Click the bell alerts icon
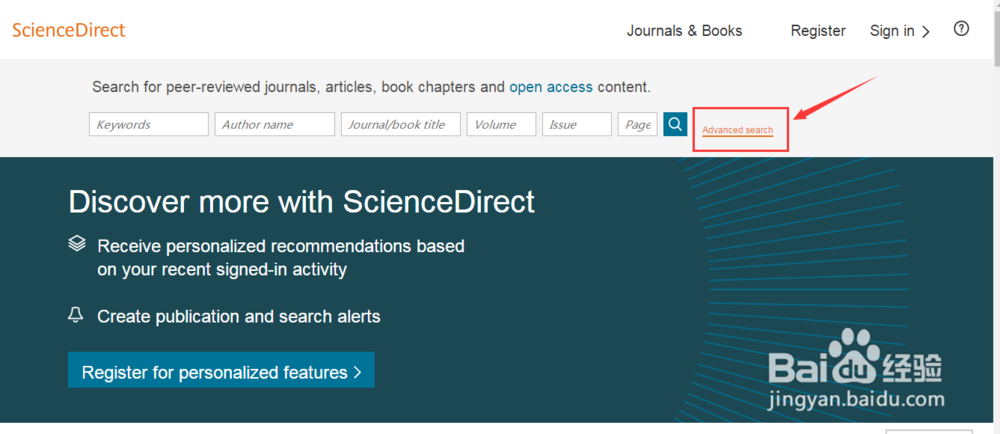This screenshot has width=1000, height=434. coord(76,315)
